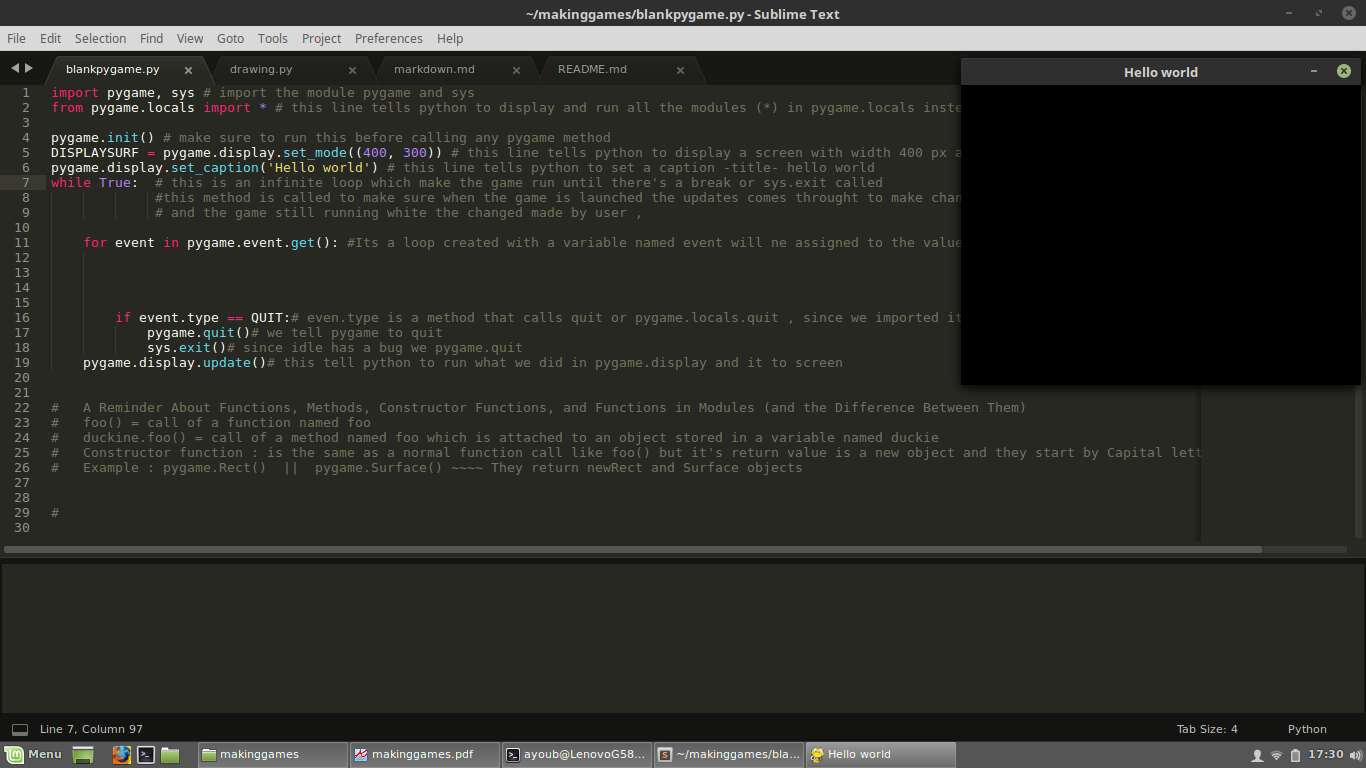Screen dimensions: 1366x768
Task: Change the Python syntax selector
Action: point(1307,729)
